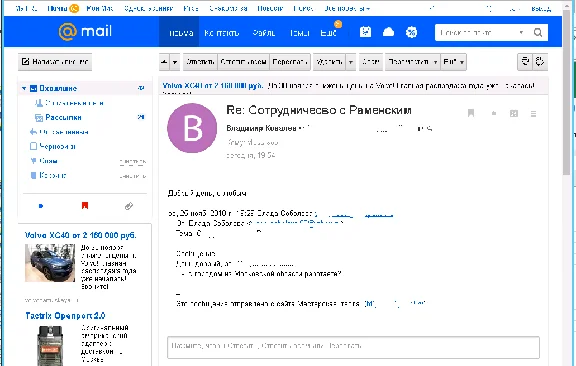The width and height of the screenshot is (576, 366).
Task: Open Мой Мир in the top portal bar
Action: click(100, 8)
